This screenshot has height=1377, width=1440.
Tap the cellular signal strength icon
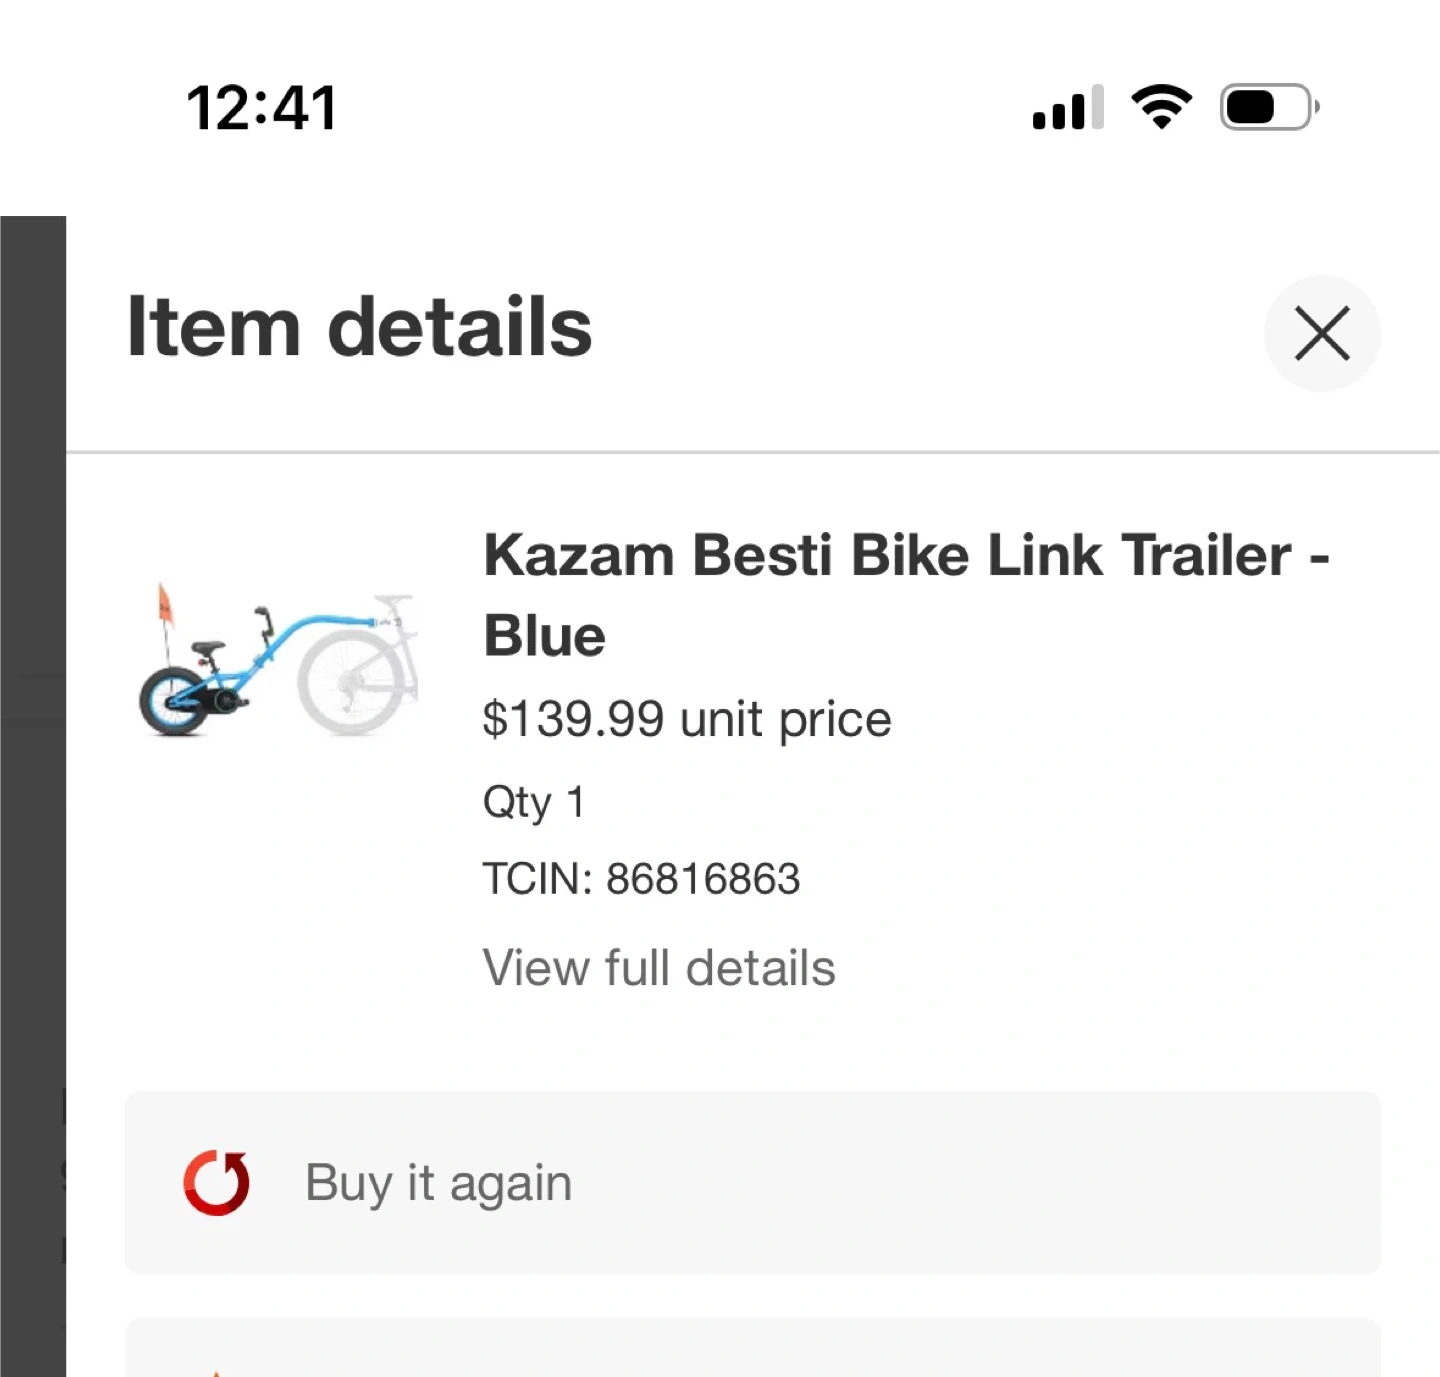(1067, 108)
